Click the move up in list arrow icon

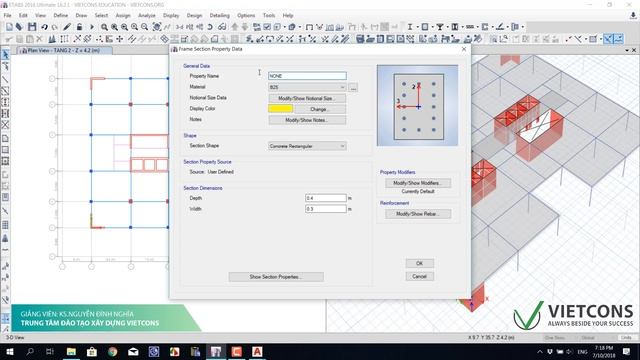(235, 27)
